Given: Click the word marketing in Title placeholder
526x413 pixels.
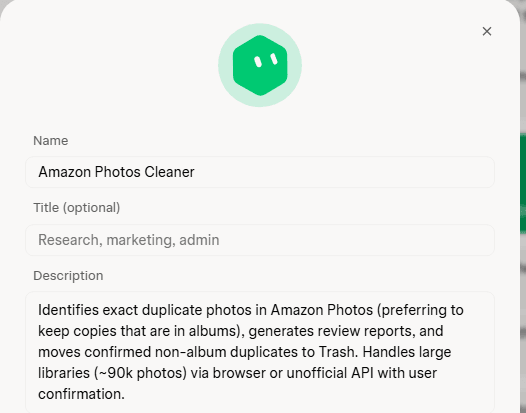Looking at the screenshot, I should (141, 240).
